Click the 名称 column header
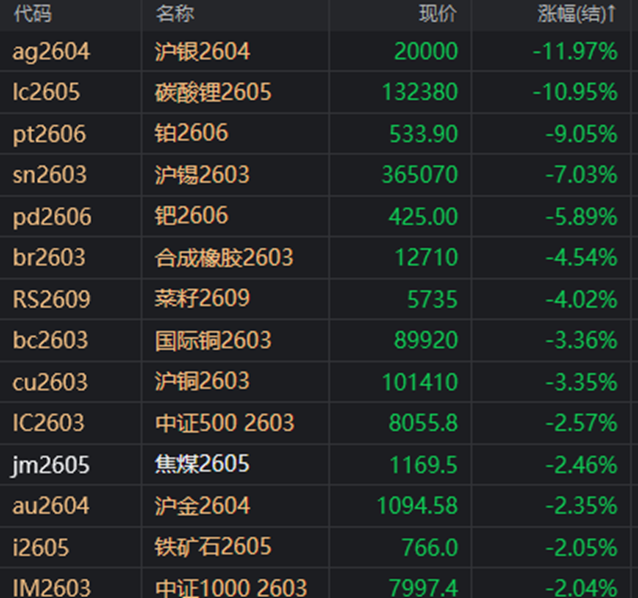Screen dimensions: 638x598 click(x=175, y=14)
